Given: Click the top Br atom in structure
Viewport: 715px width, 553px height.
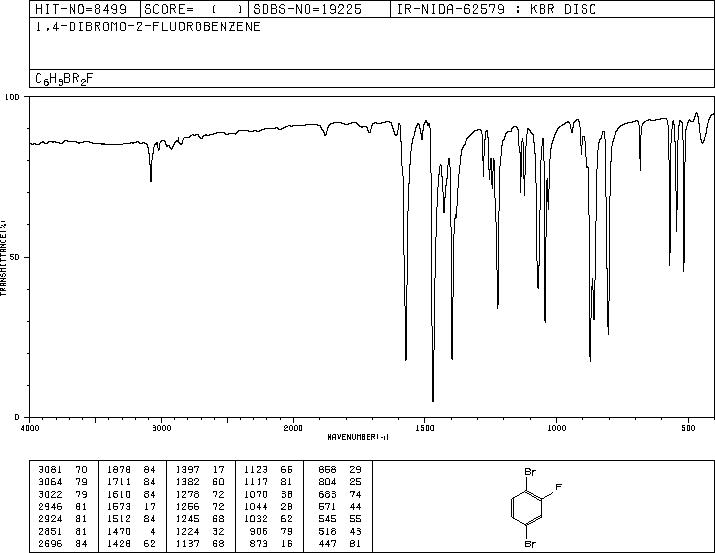Looking at the screenshot, I should click(x=530, y=472).
